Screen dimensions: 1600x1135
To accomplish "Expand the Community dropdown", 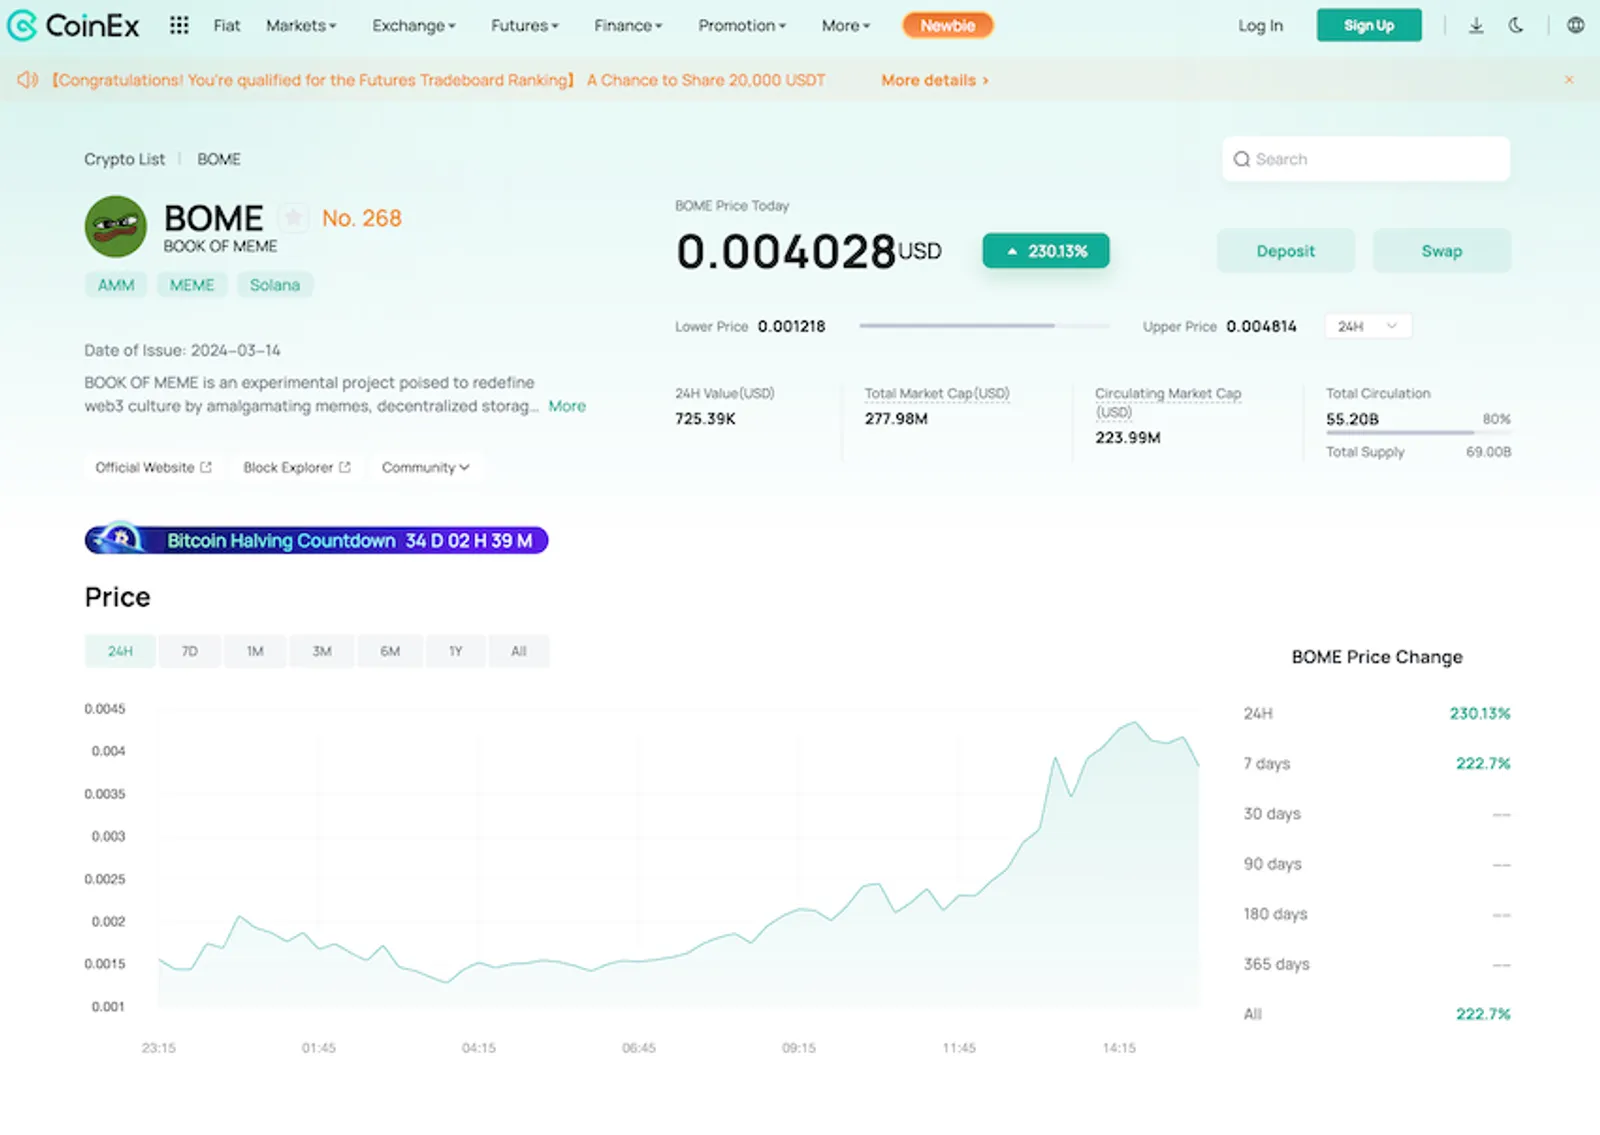I will coord(426,467).
